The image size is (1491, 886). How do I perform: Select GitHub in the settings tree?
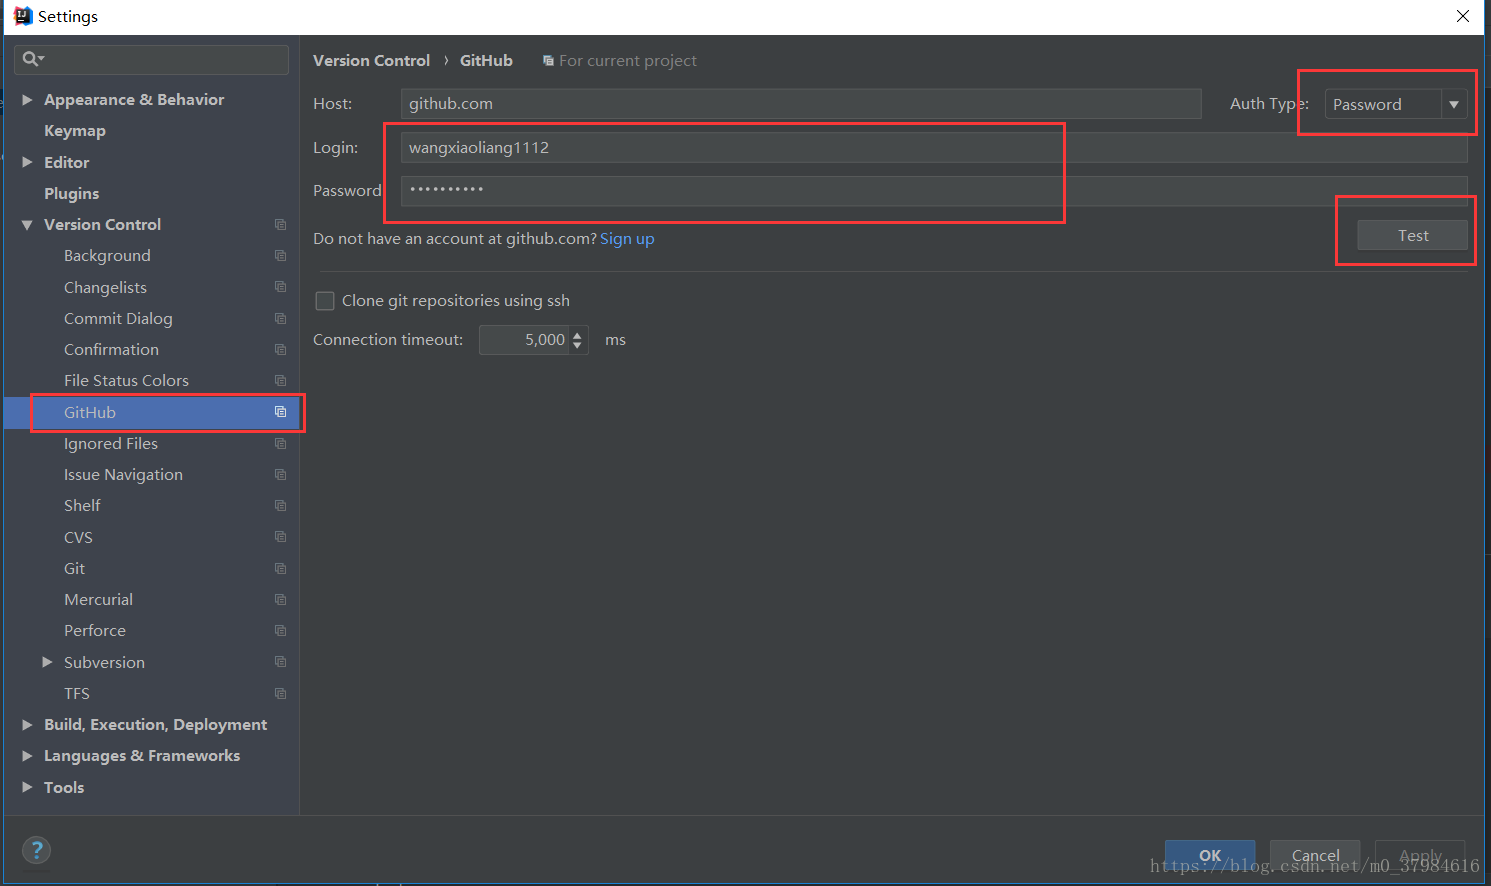coord(90,412)
